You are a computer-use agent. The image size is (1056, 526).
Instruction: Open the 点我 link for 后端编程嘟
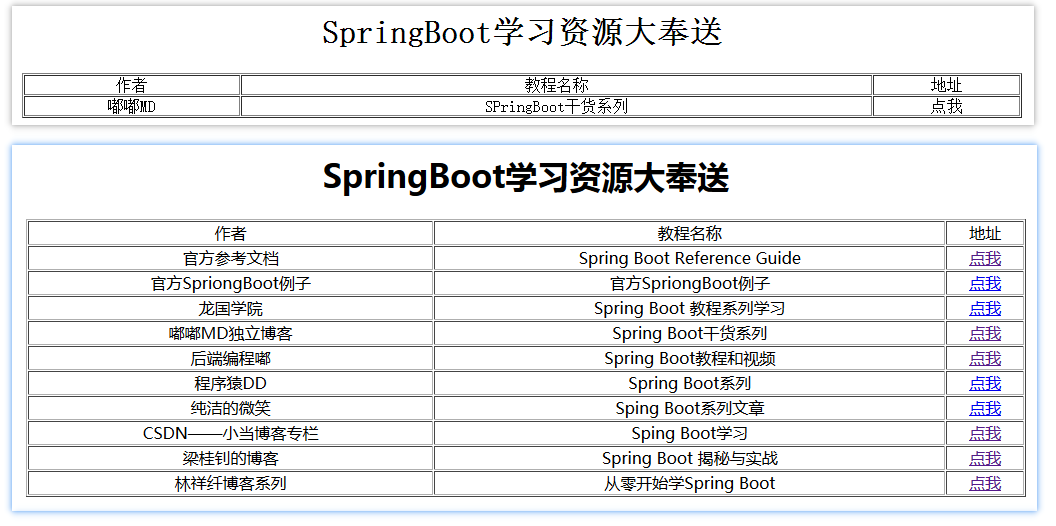(985, 358)
